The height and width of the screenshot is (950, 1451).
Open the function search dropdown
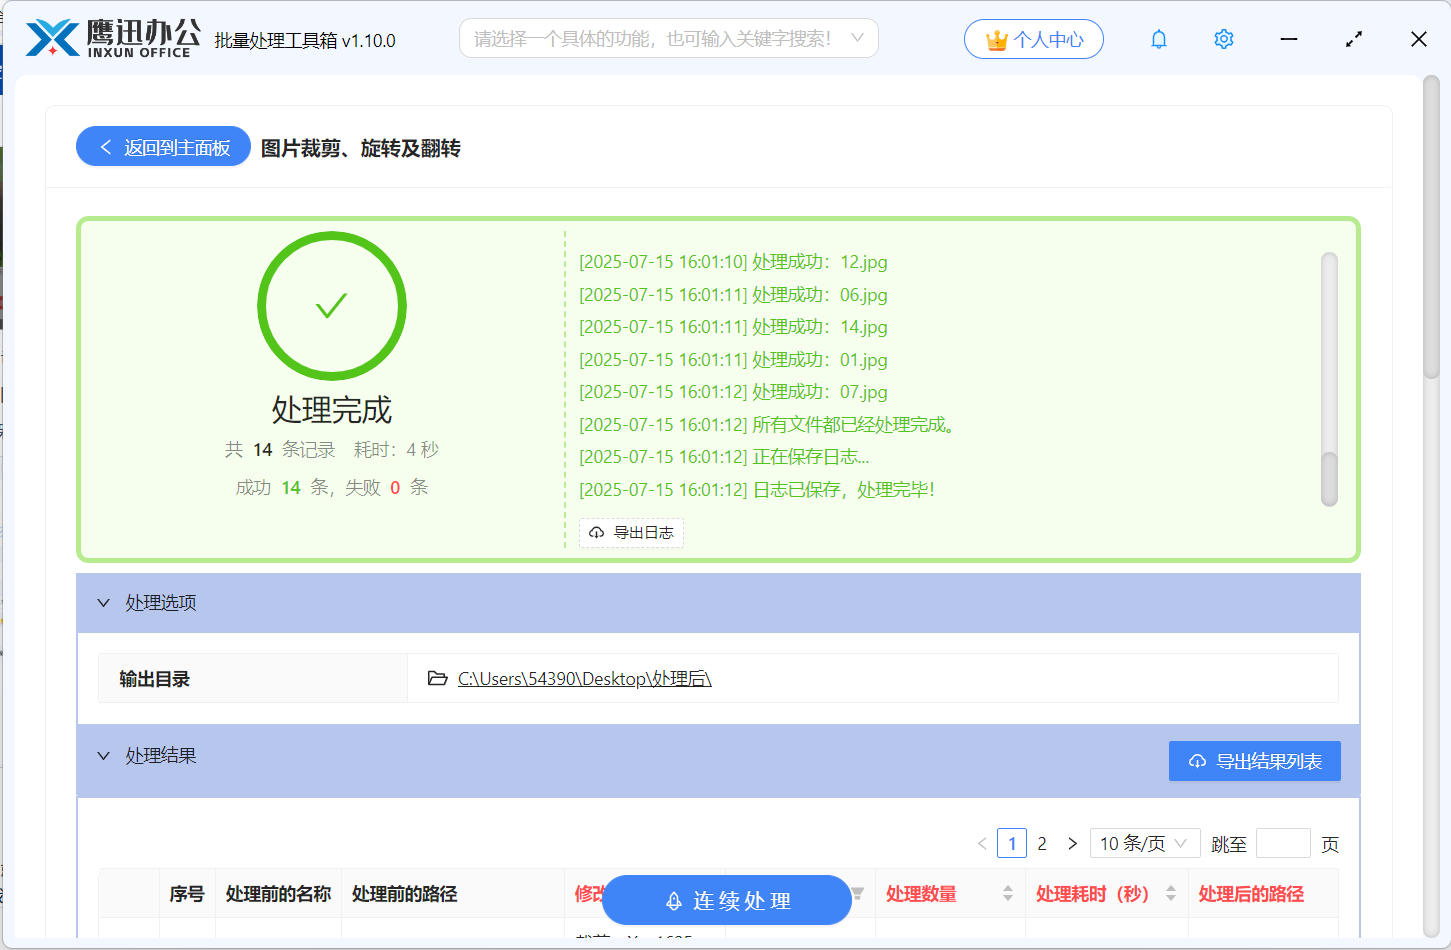(x=669, y=38)
